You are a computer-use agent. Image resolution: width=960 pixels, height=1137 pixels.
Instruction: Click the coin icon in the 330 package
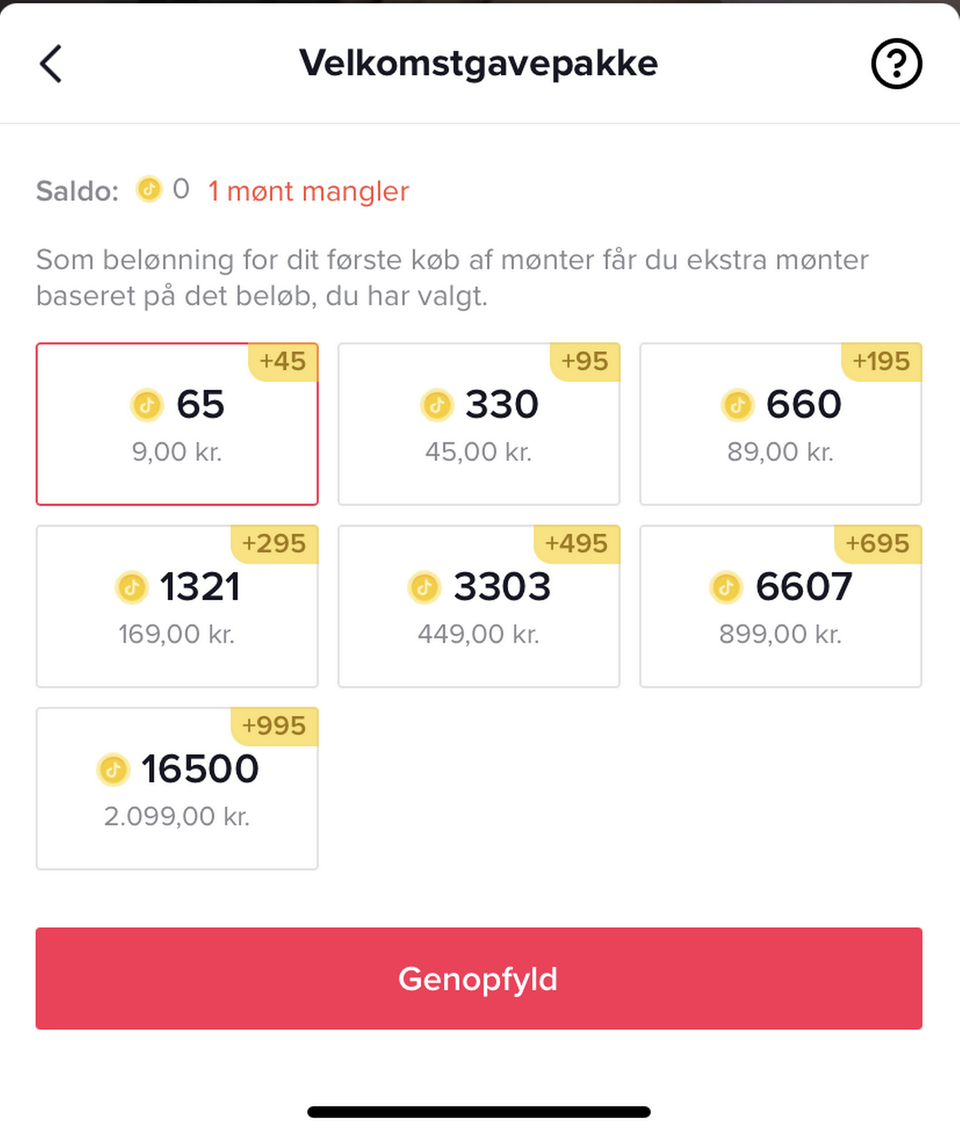(x=437, y=405)
